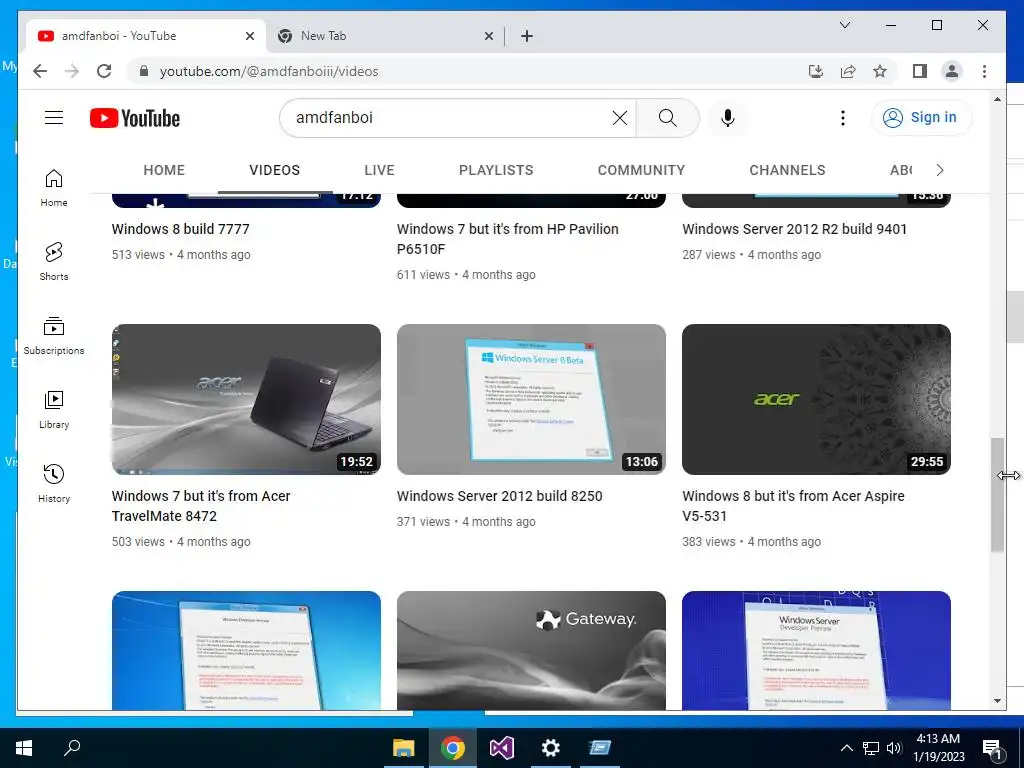Go to the YouTube logo homepage

click(135, 118)
